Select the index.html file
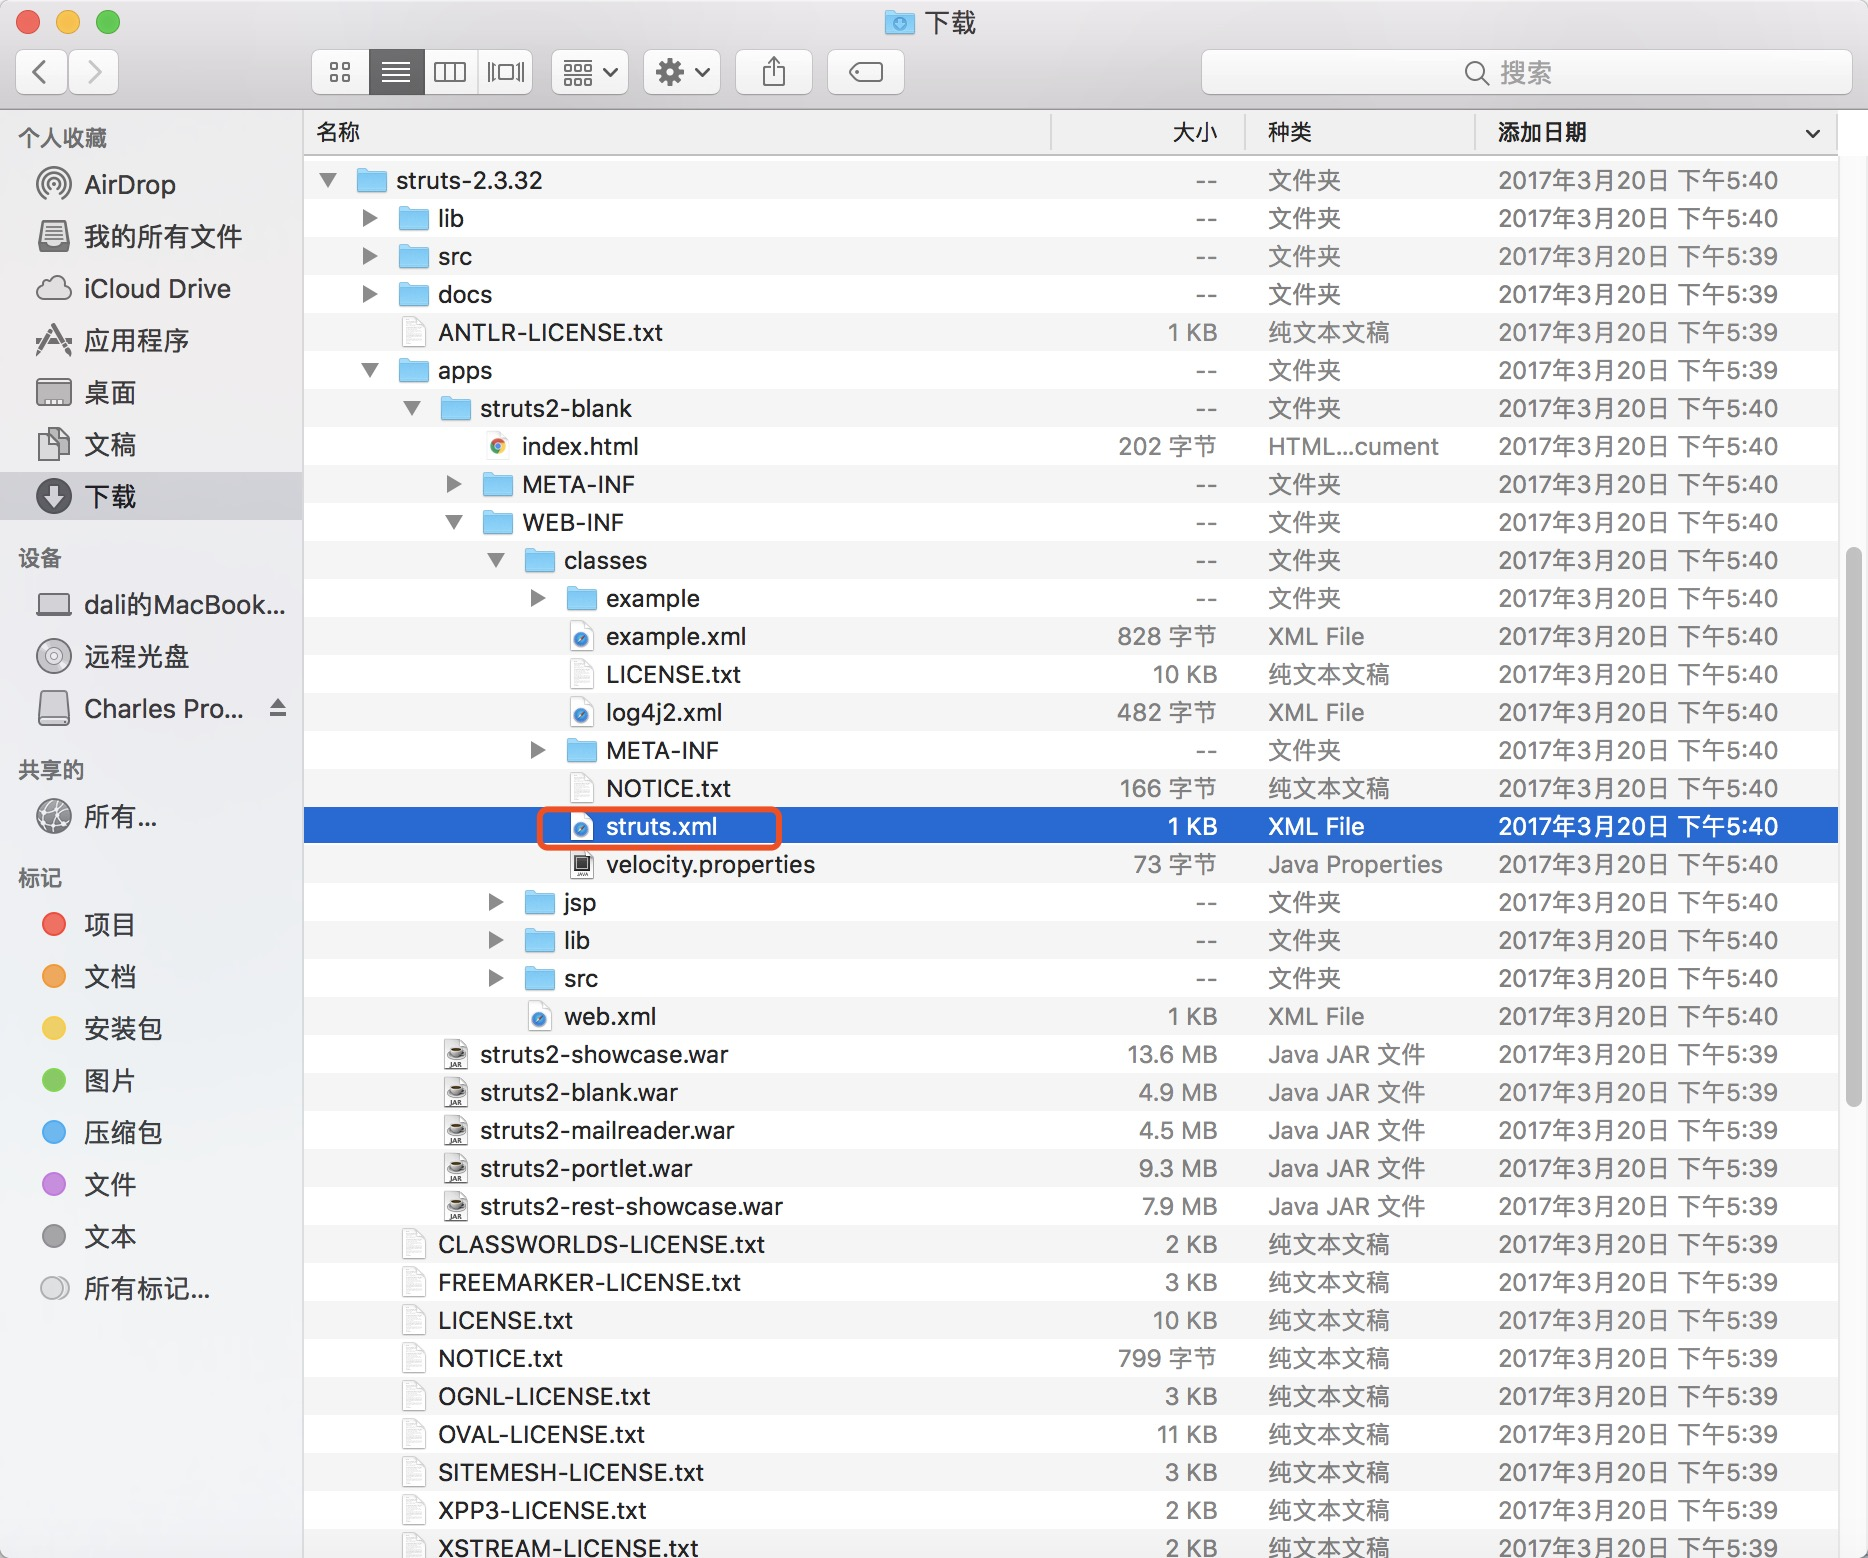 click(1070, 447)
